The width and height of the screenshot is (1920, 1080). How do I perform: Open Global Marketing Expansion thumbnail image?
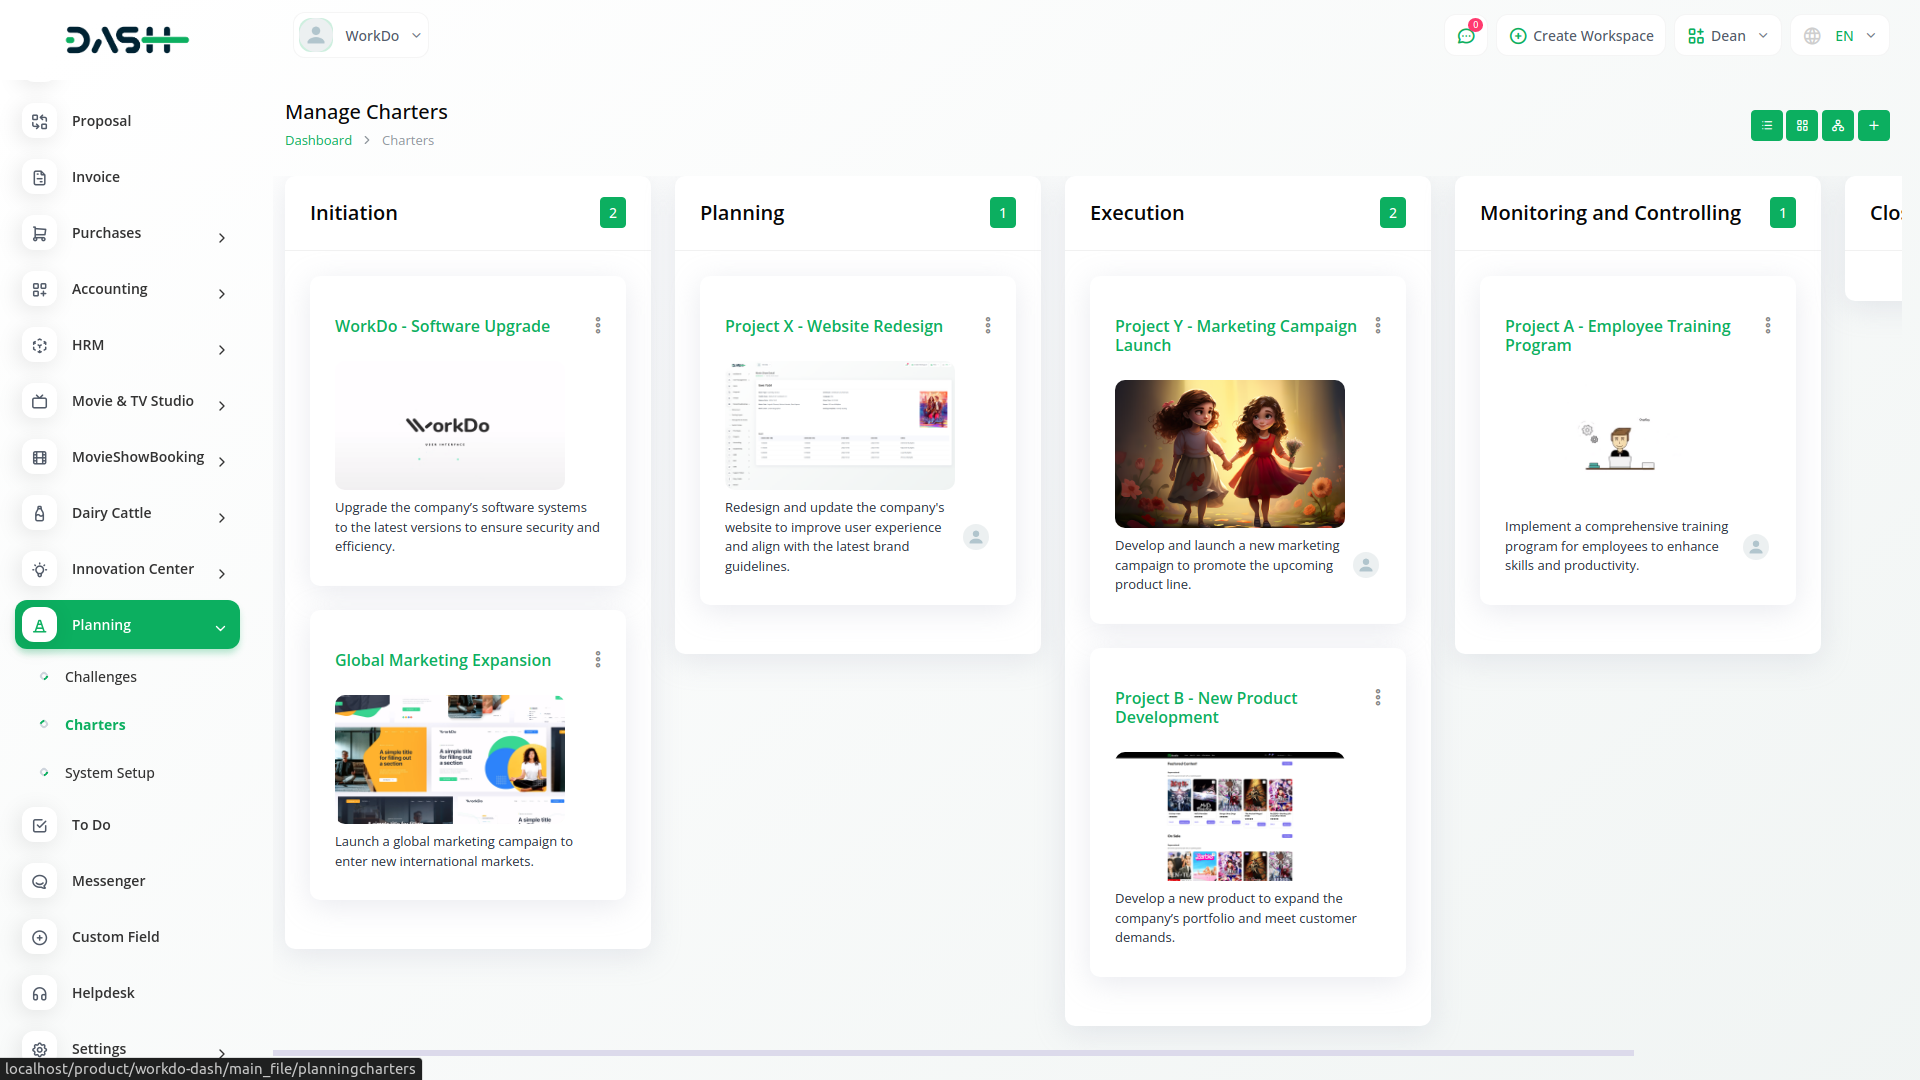(450, 759)
